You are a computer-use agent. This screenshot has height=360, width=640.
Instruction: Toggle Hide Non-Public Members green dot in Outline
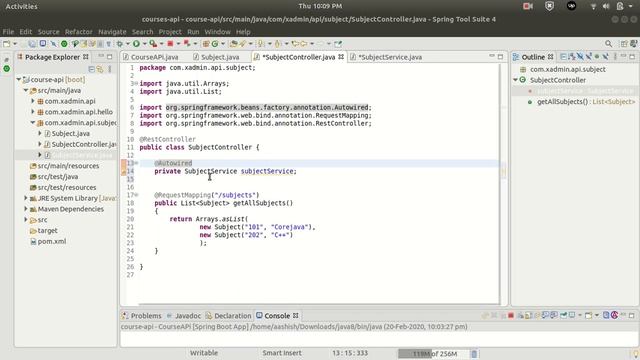597,57
